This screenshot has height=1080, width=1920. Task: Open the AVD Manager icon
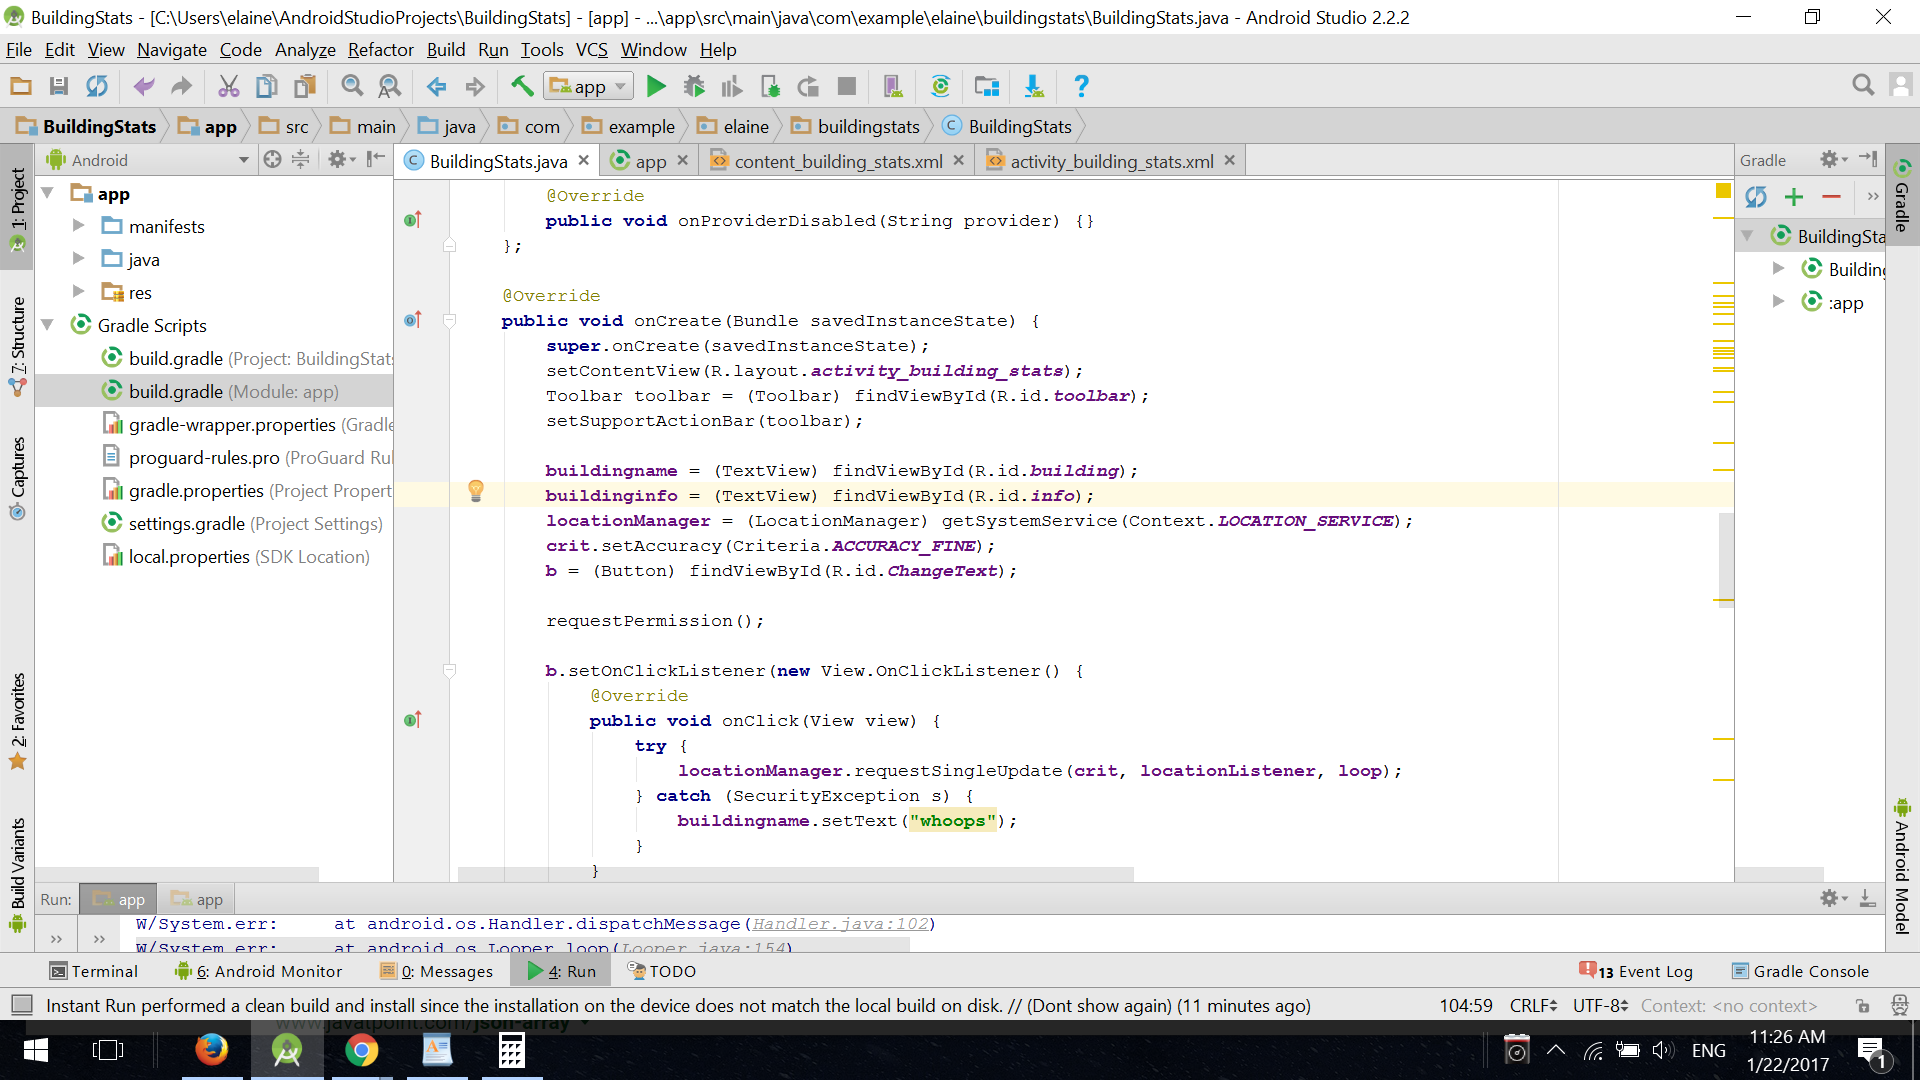click(892, 87)
